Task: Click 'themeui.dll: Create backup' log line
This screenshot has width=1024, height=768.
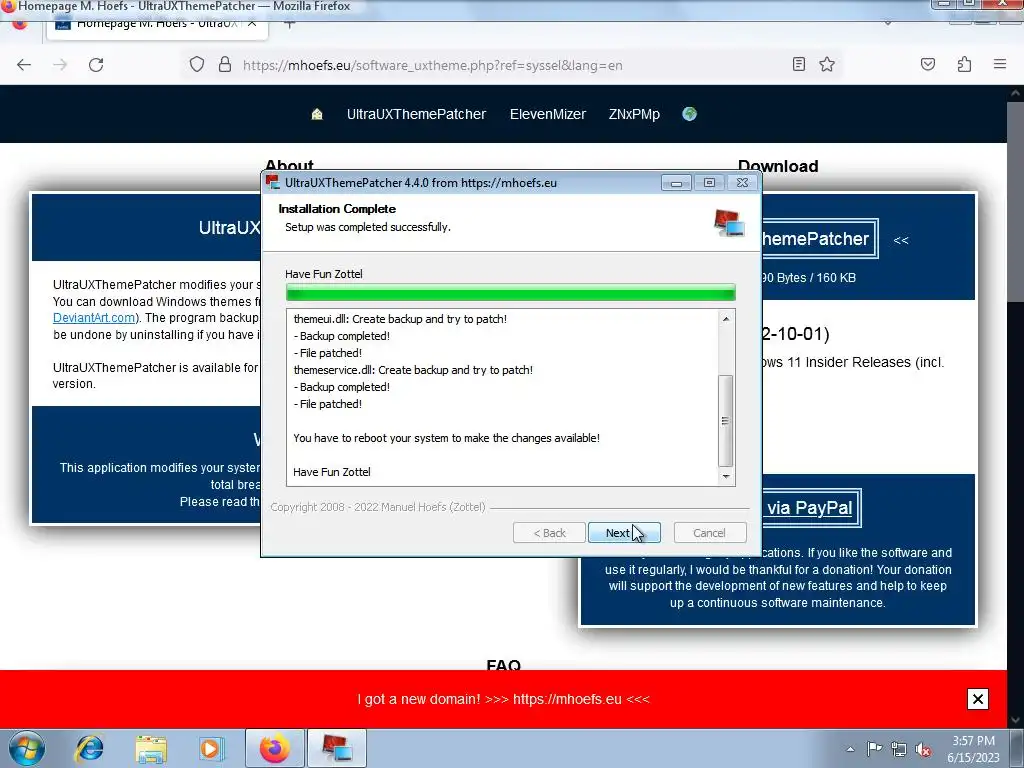Action: 400,319
